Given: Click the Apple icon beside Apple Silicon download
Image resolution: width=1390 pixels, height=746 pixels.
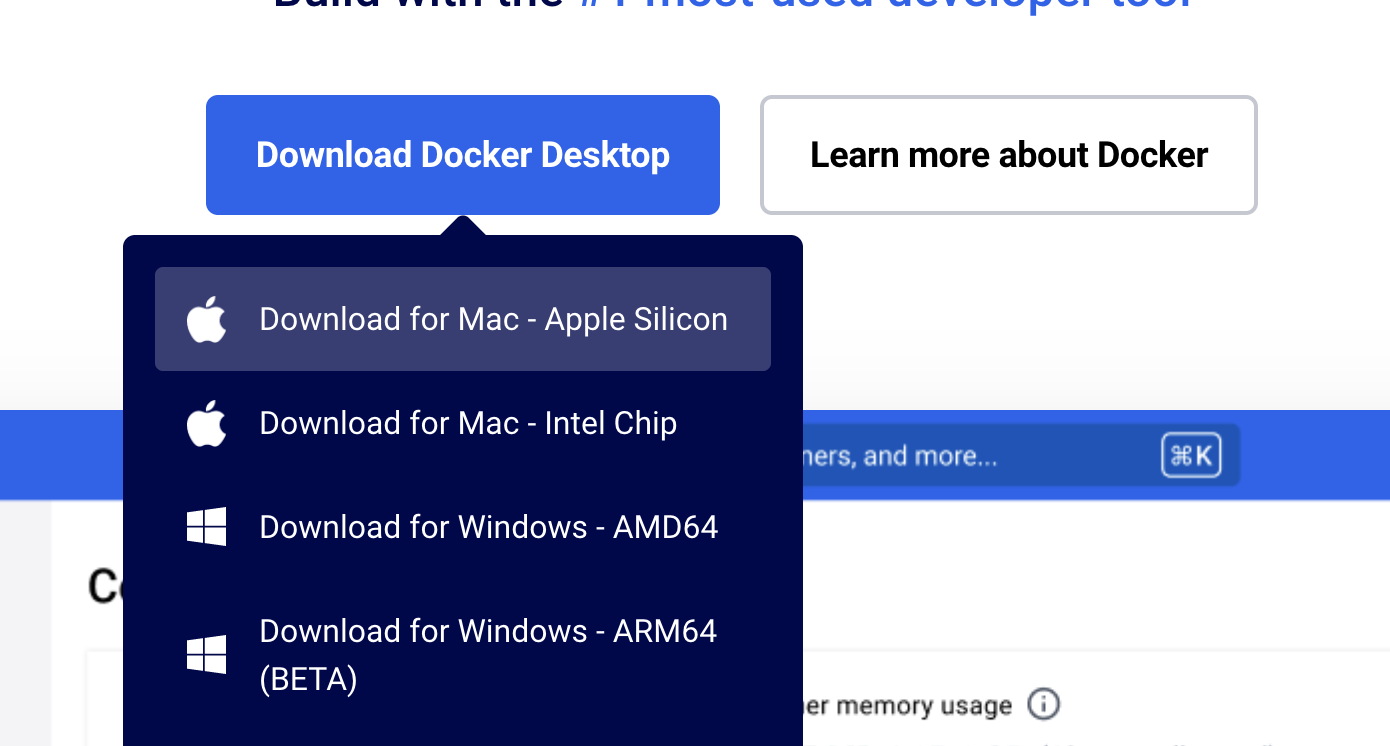Looking at the screenshot, I should click(206, 318).
